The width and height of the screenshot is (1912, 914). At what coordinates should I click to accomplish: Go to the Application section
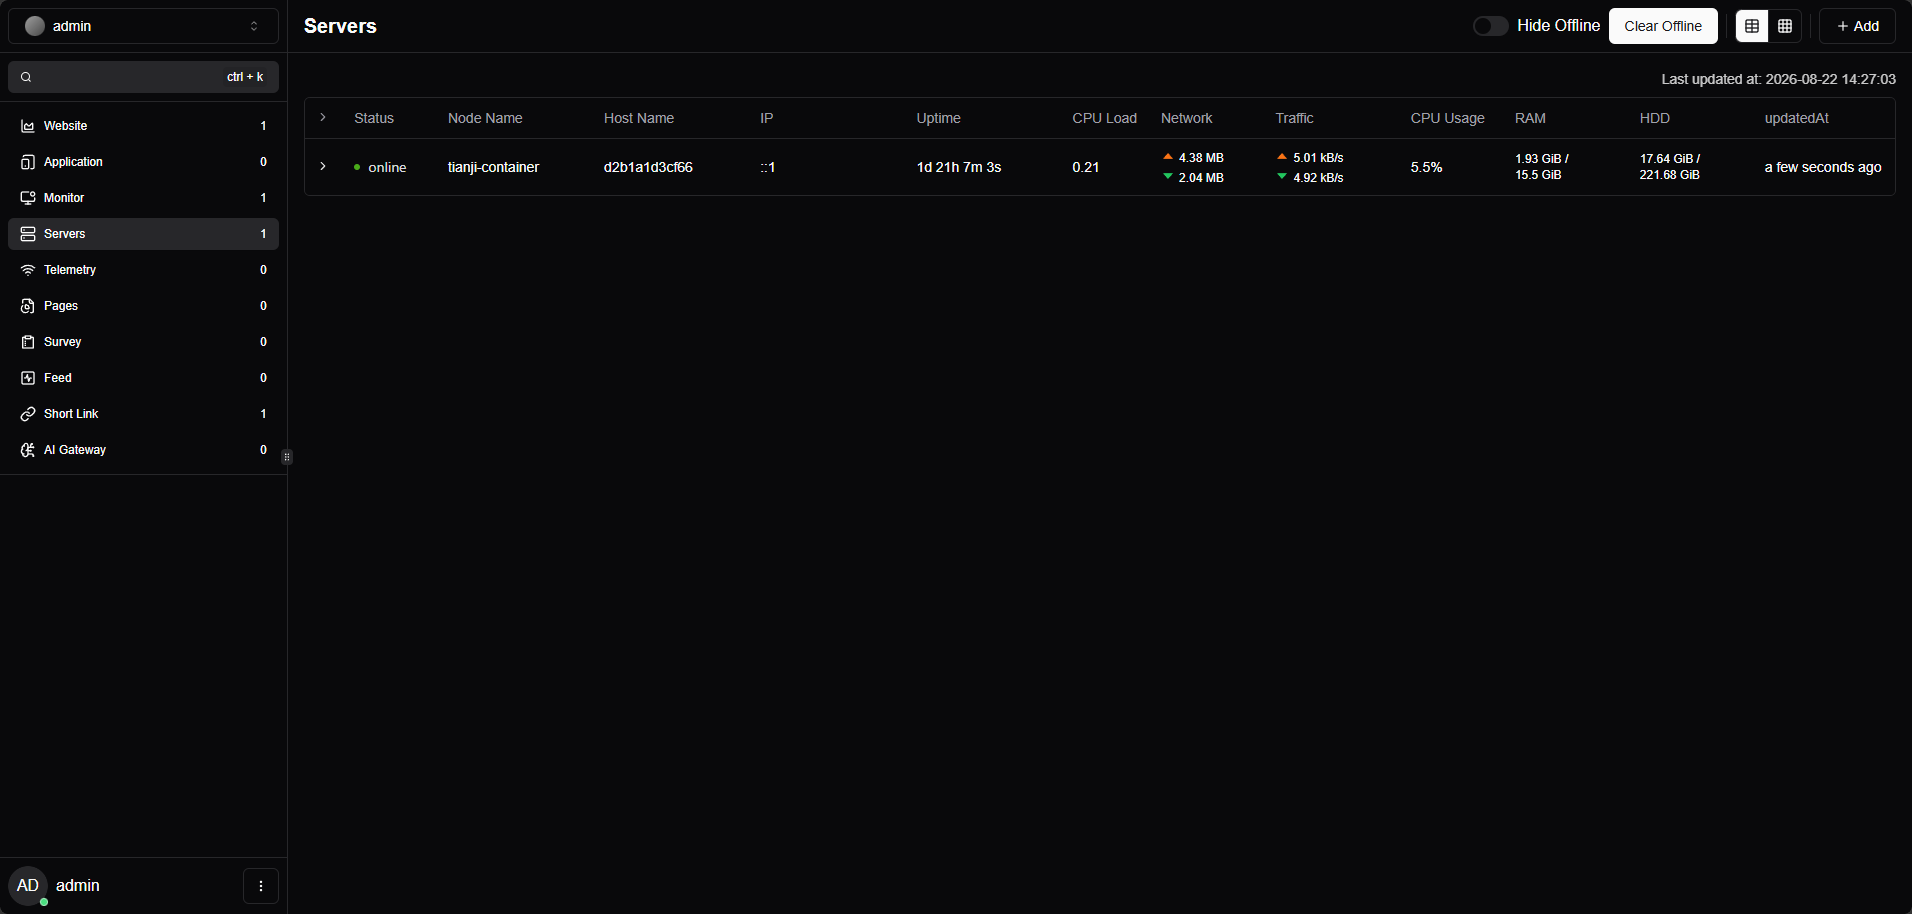(143, 162)
